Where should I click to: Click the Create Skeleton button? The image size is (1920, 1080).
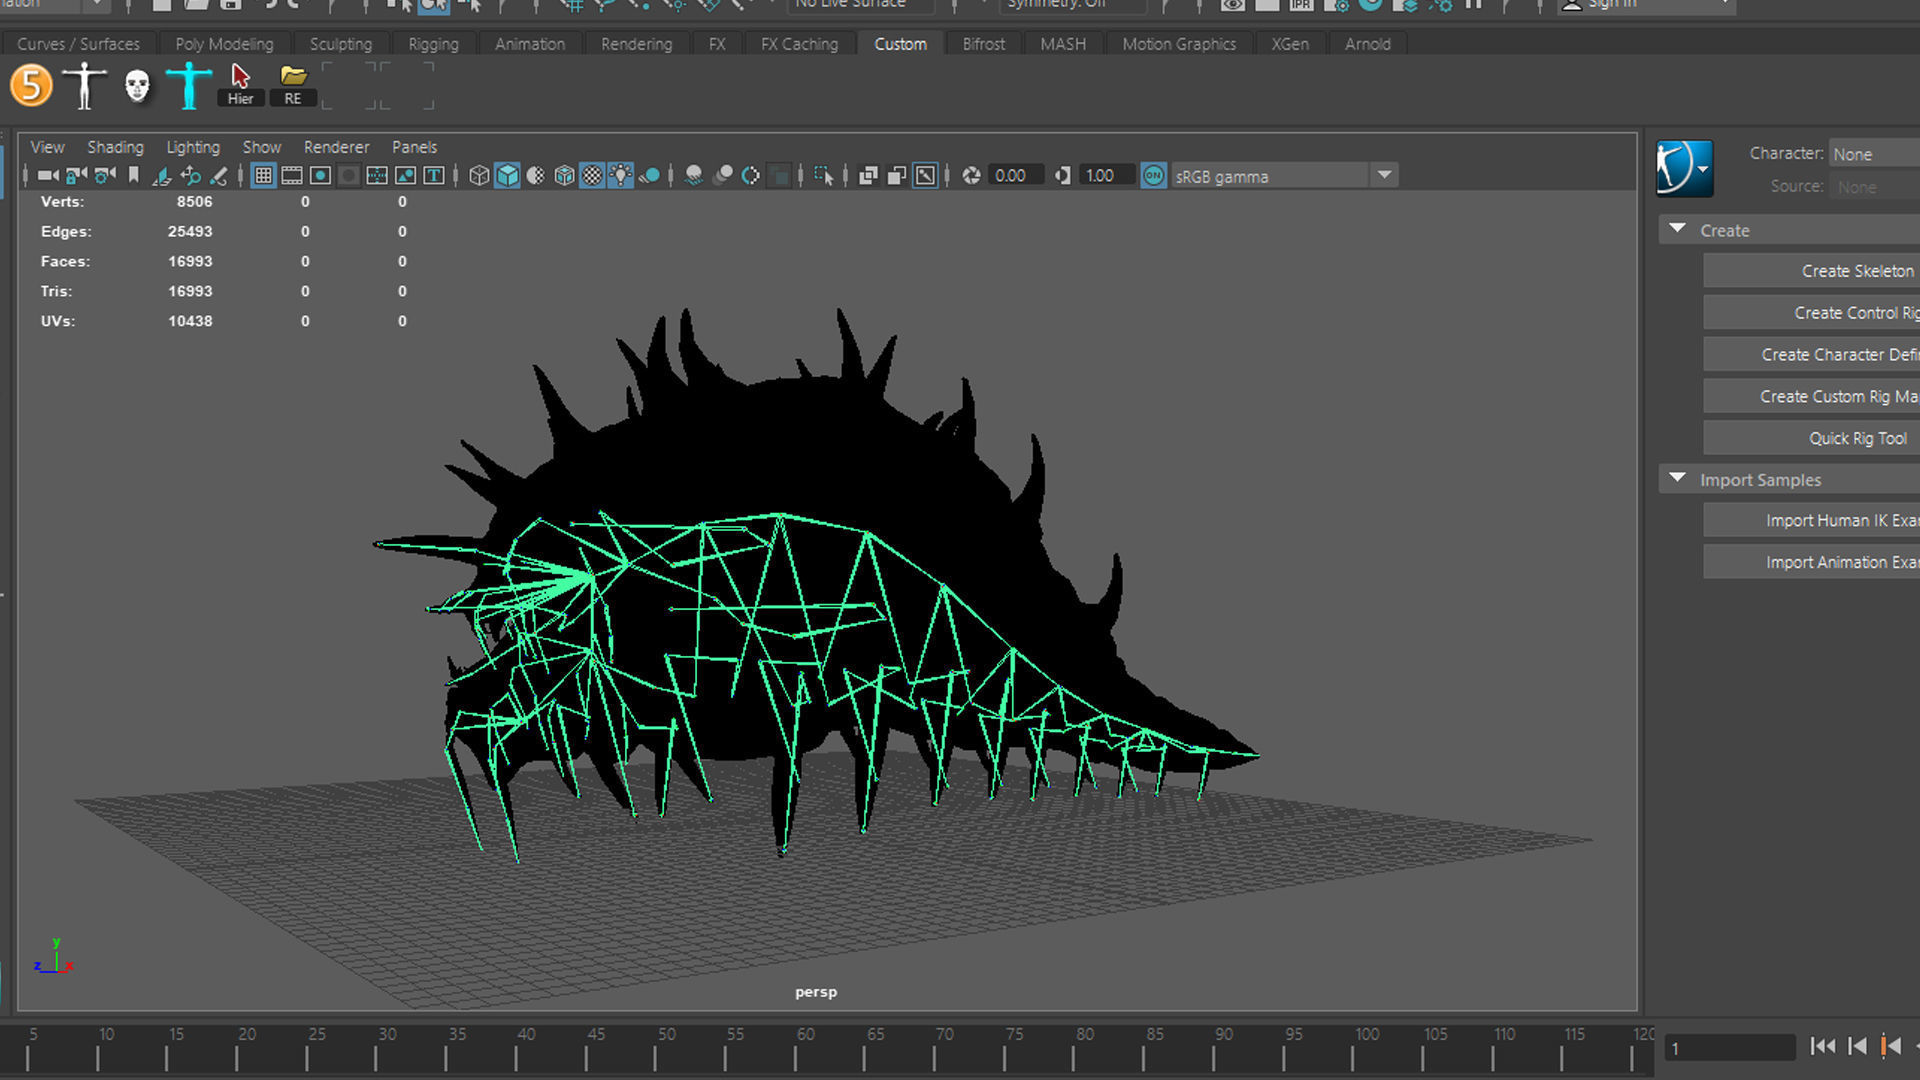(x=1811, y=271)
